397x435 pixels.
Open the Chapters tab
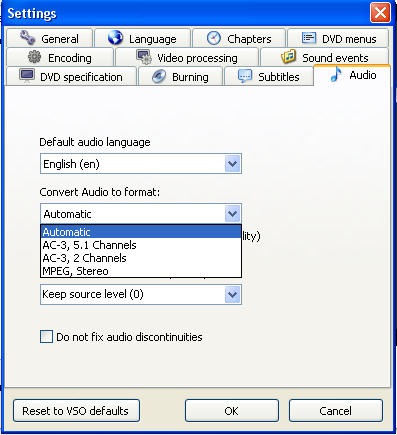(239, 38)
